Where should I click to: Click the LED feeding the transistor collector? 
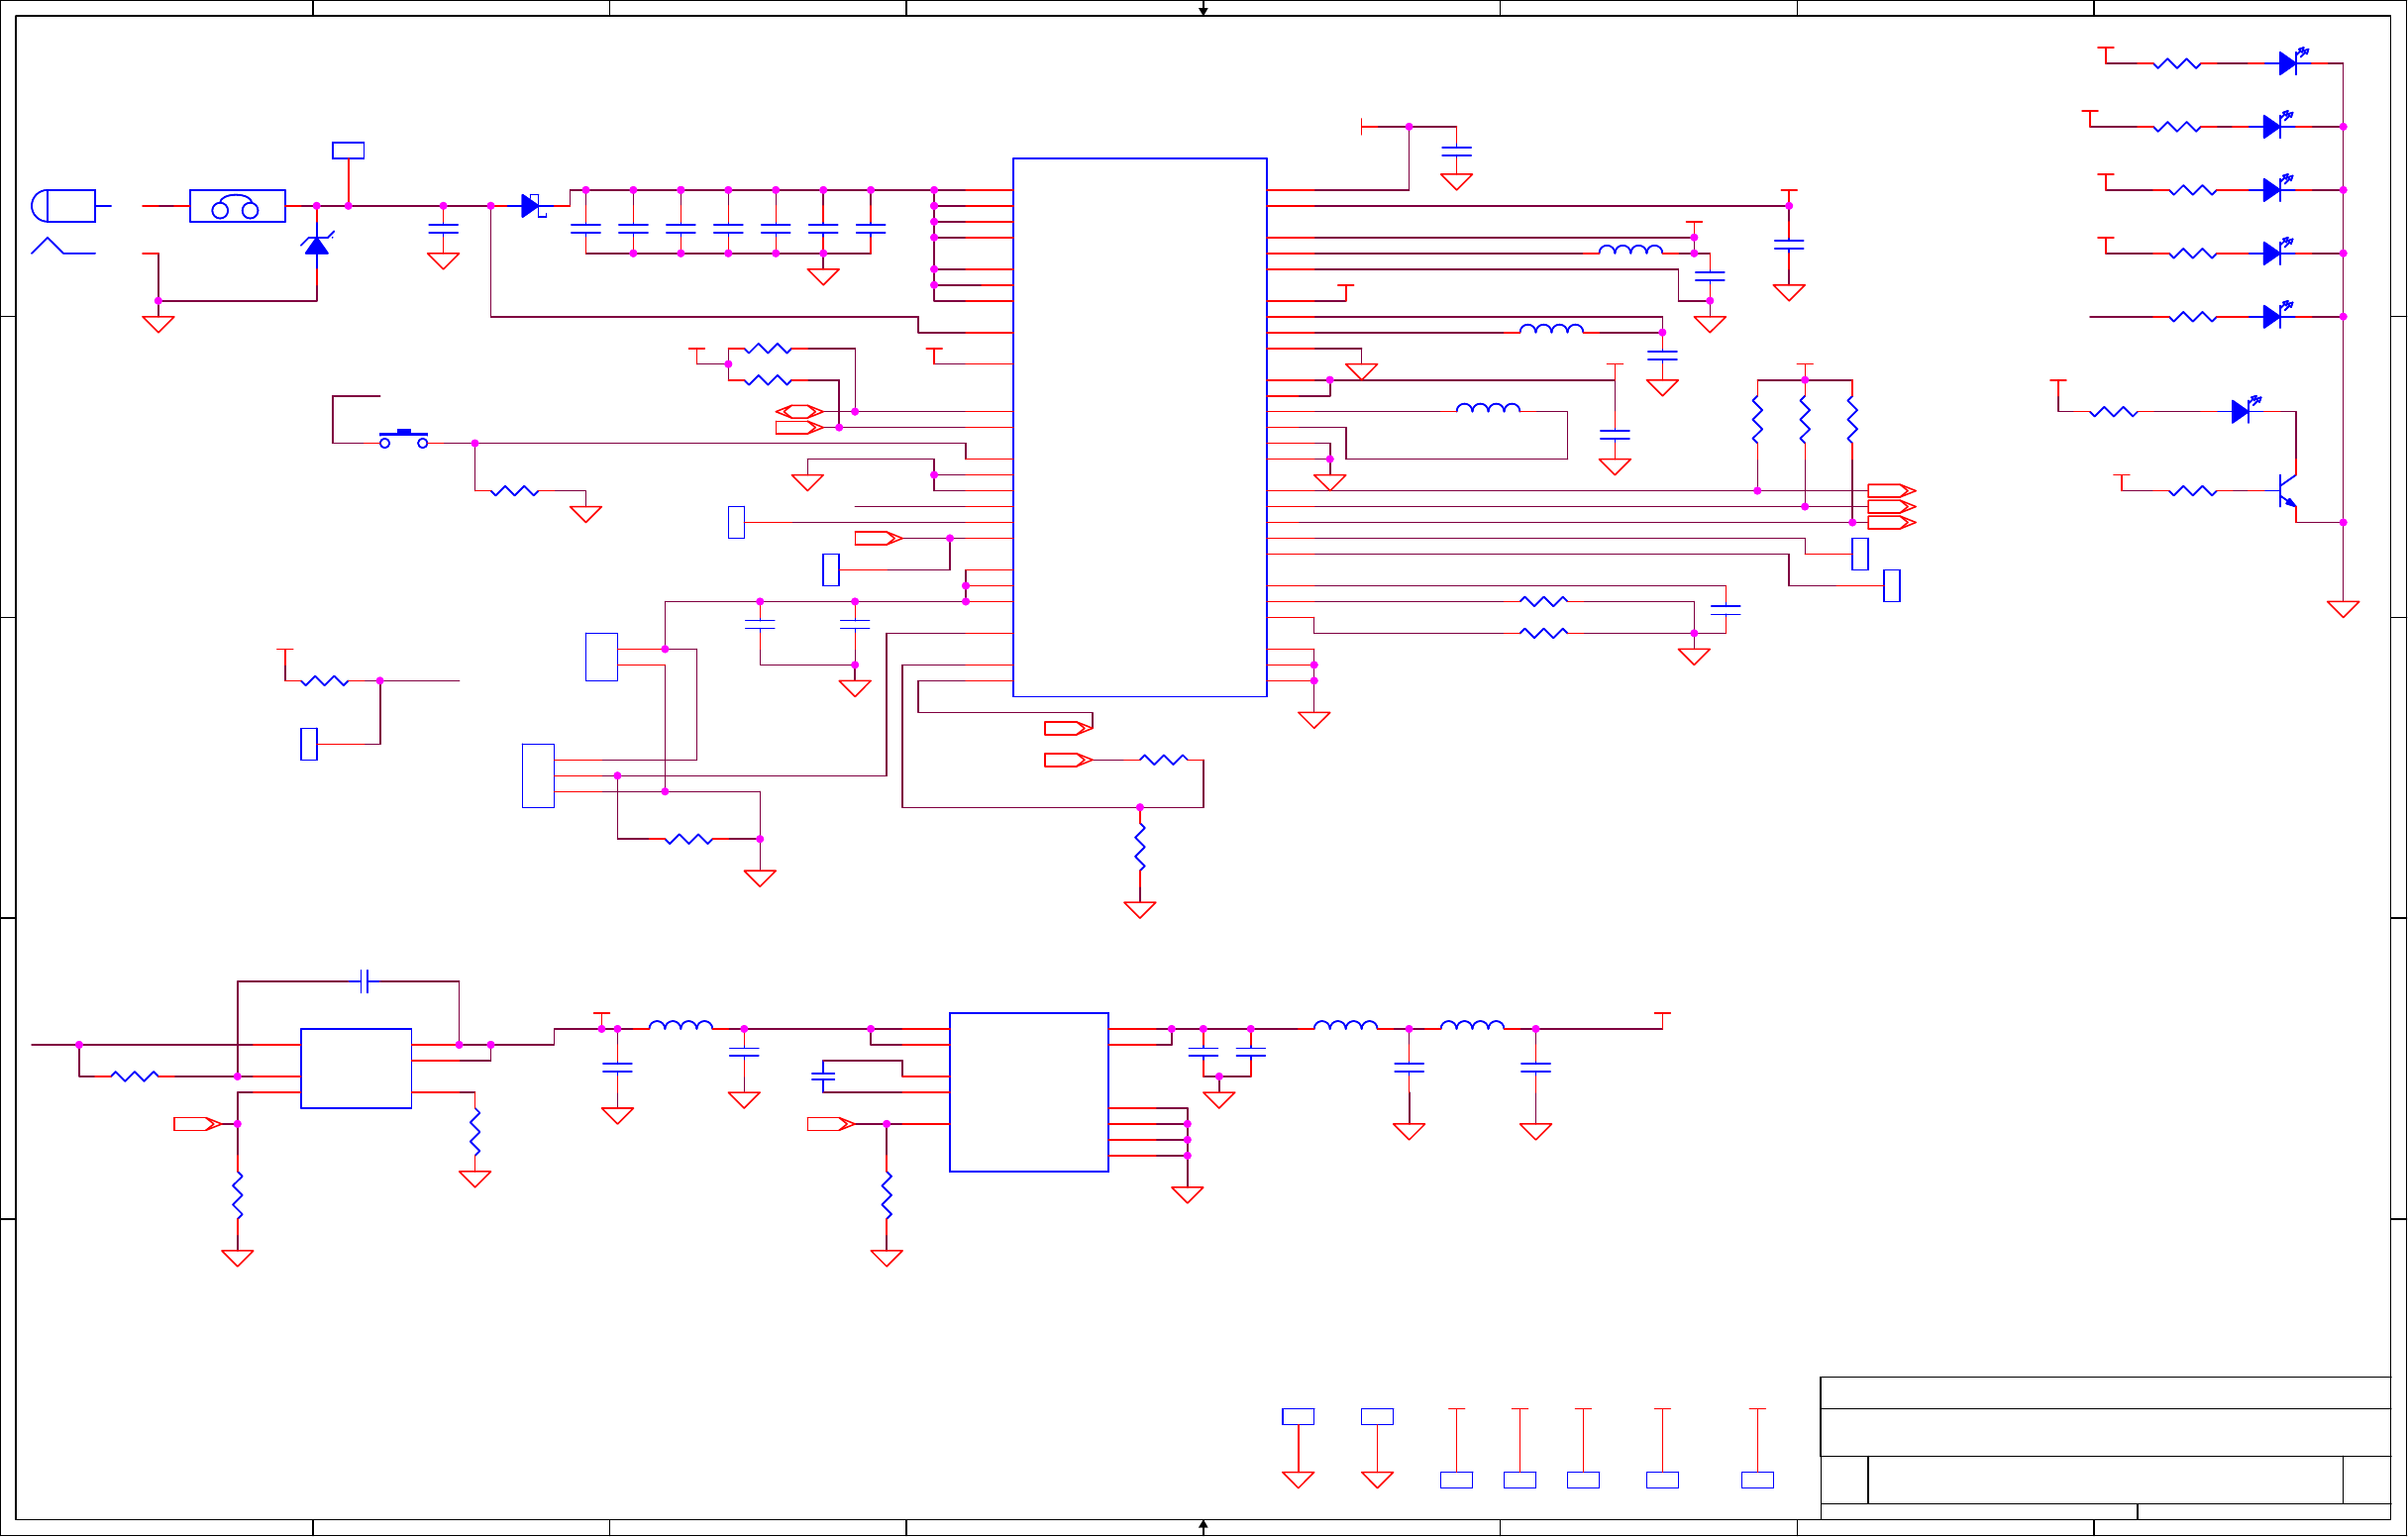[x=2247, y=409]
